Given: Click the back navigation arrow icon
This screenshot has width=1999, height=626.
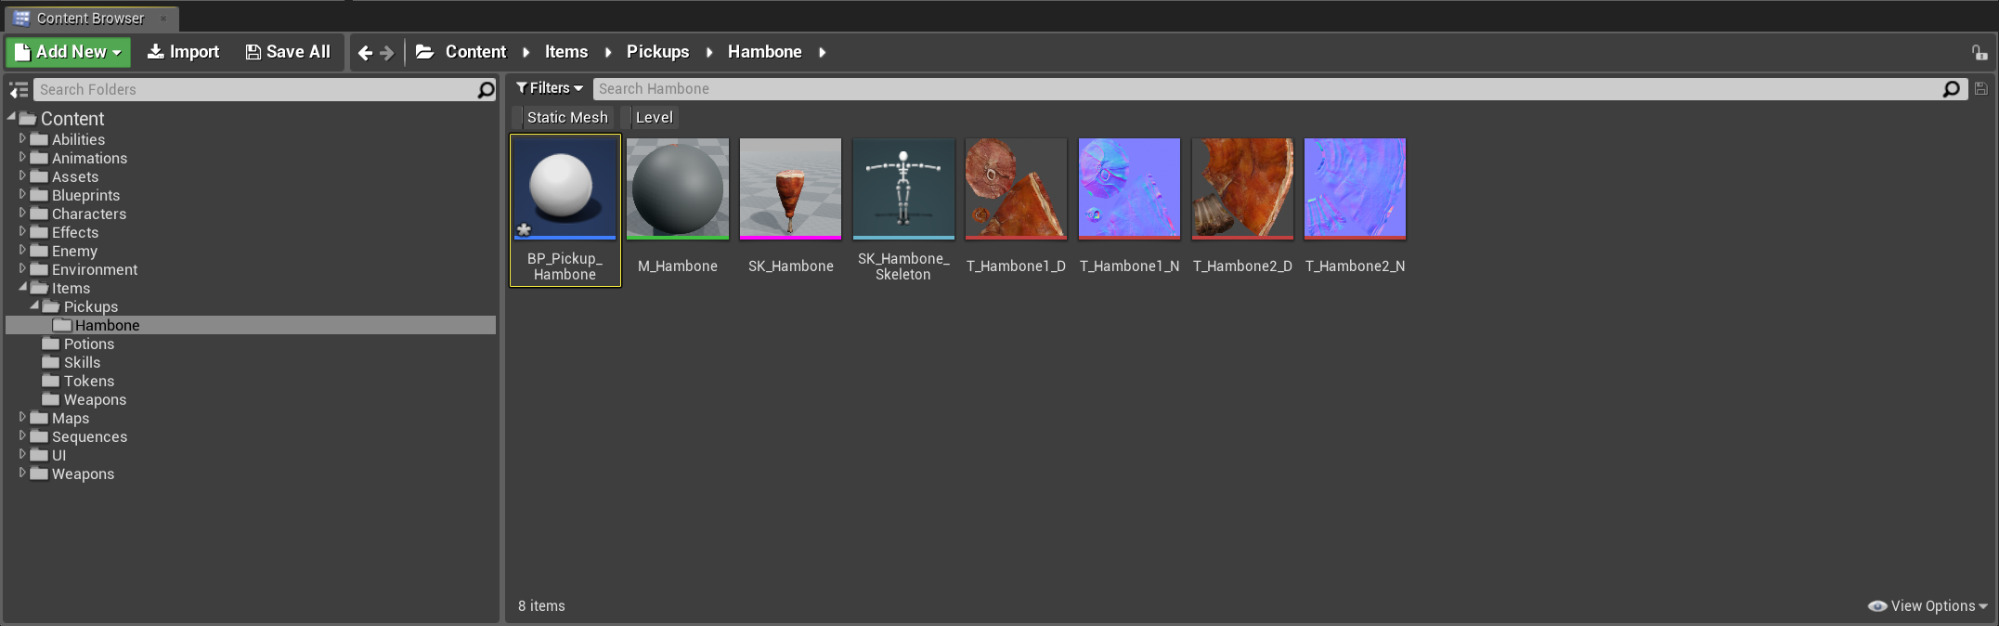Looking at the screenshot, I should click(365, 53).
